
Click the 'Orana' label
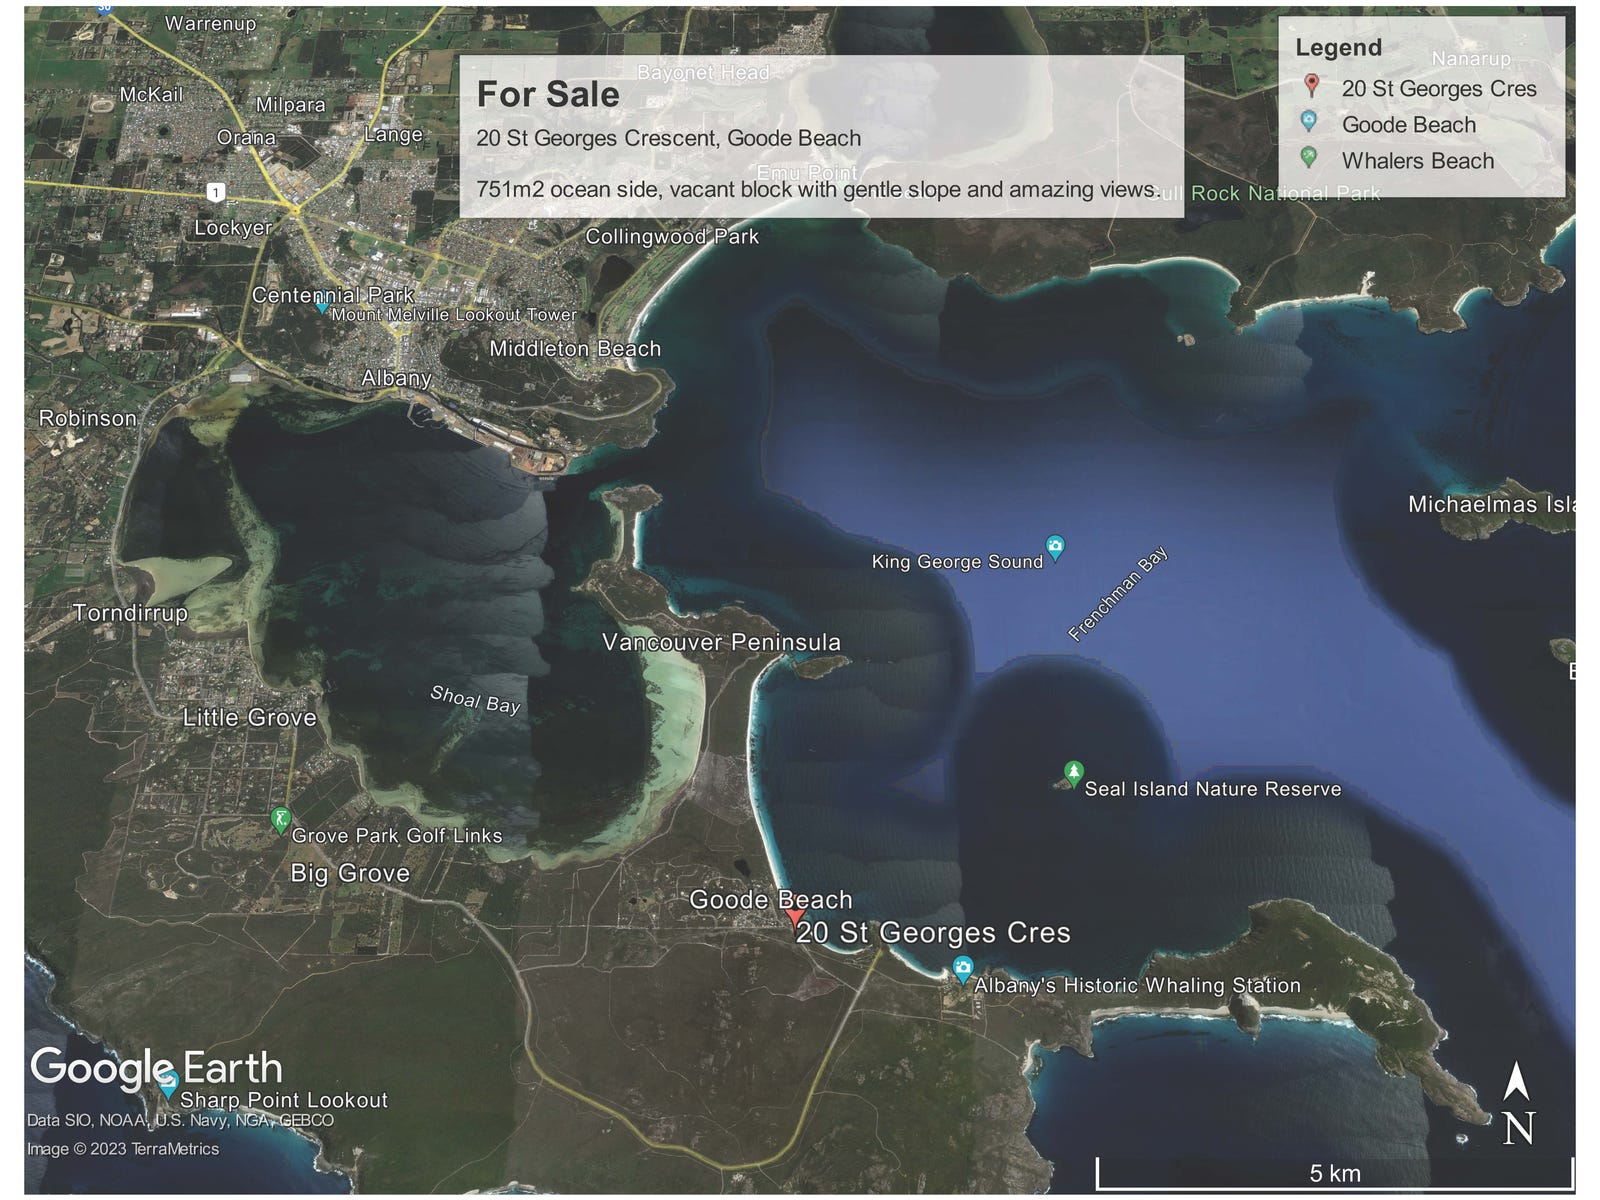[246, 137]
